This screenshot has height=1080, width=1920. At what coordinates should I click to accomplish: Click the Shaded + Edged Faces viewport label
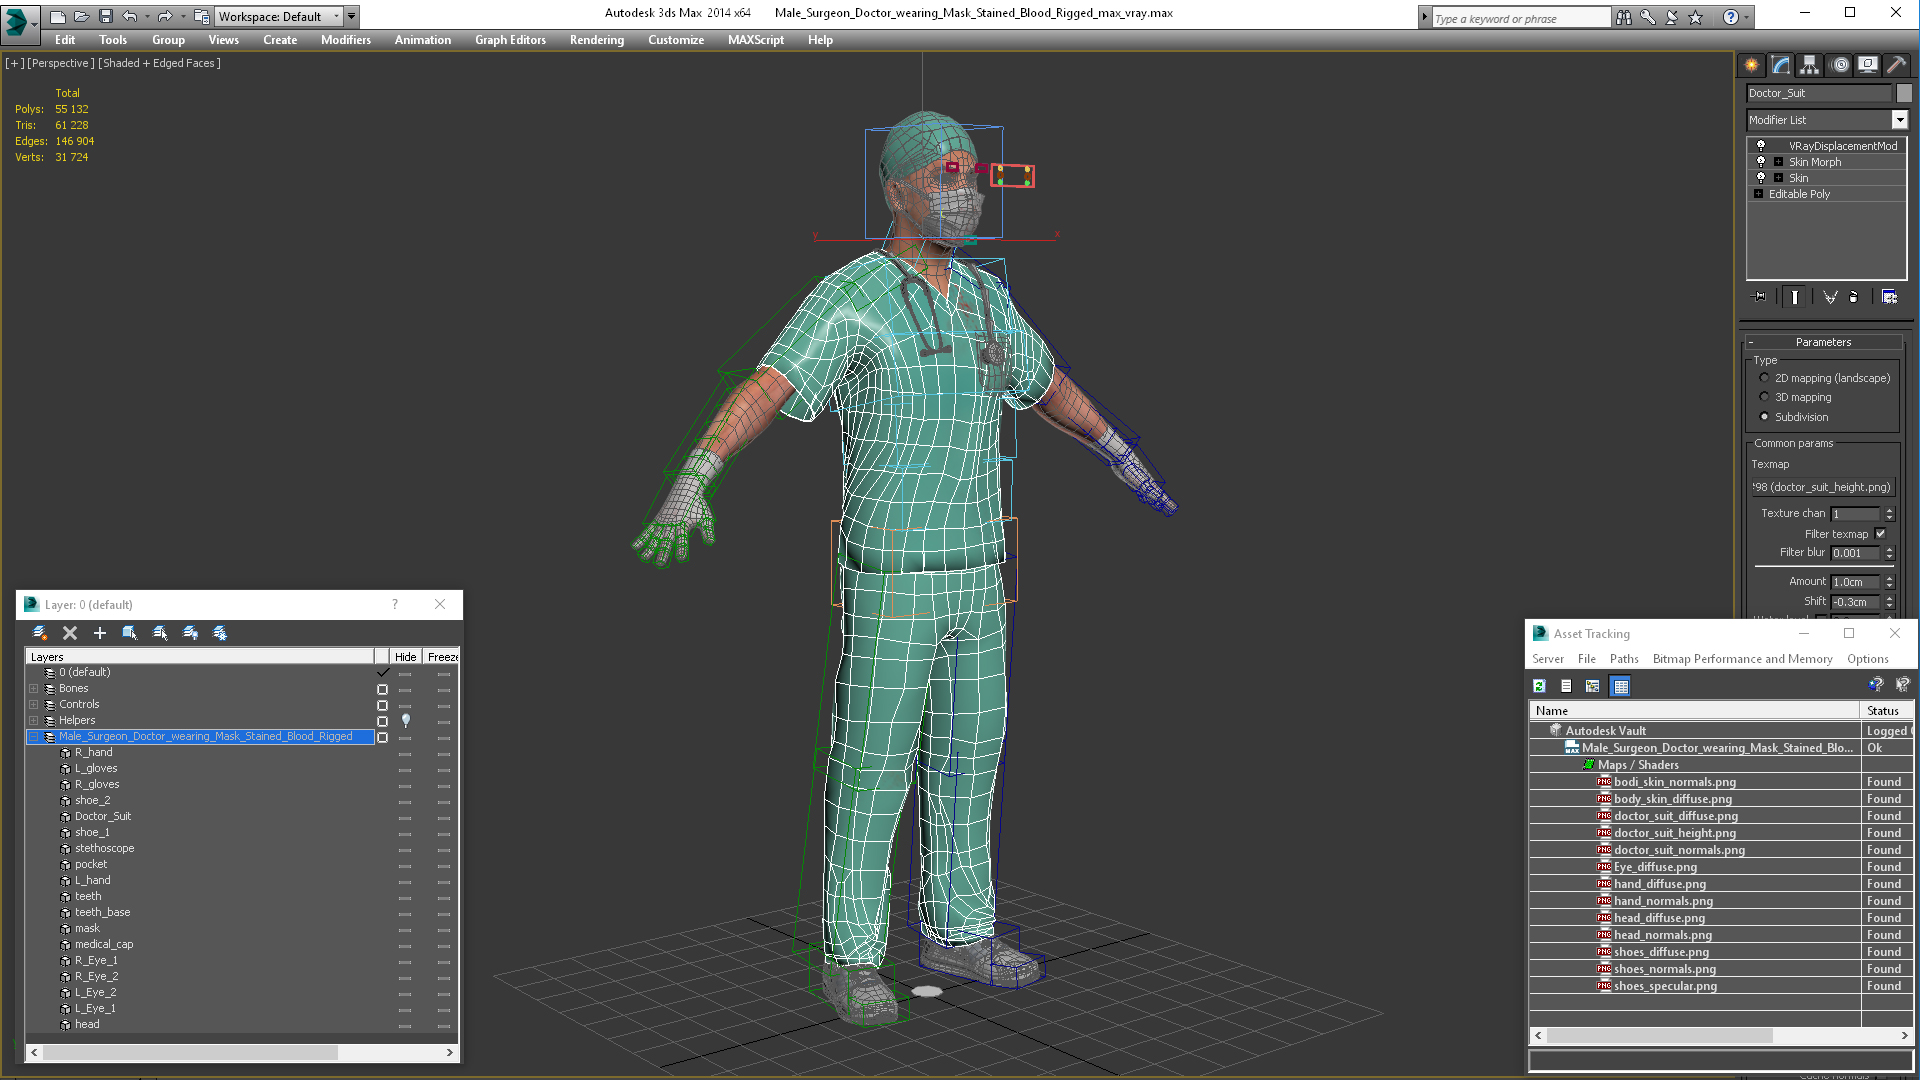[x=159, y=63]
